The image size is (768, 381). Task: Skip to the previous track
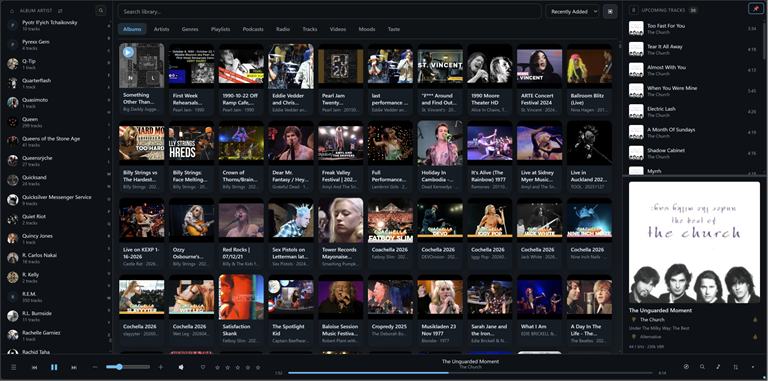click(x=34, y=367)
